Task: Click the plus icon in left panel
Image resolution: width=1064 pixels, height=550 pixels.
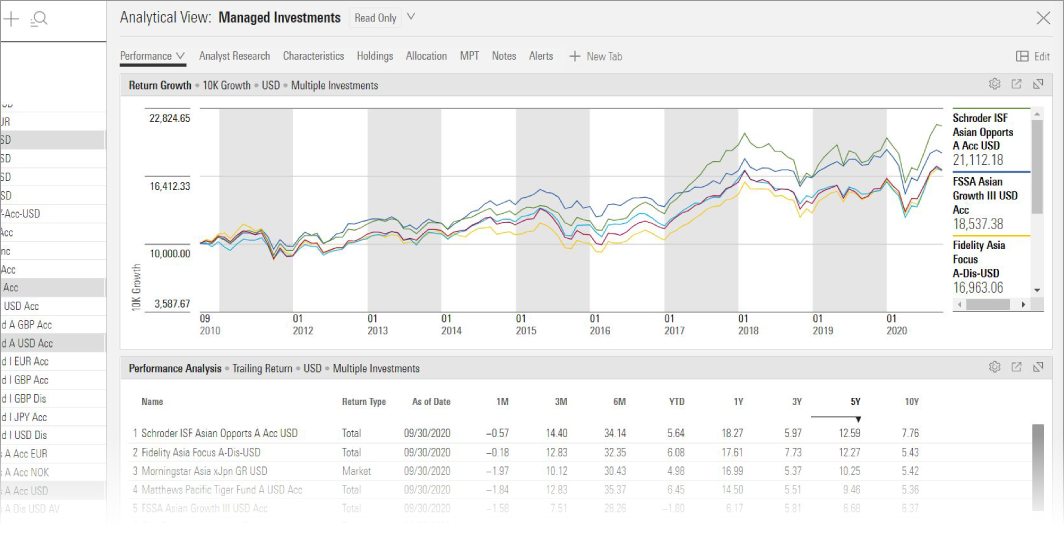Action: [x=12, y=18]
